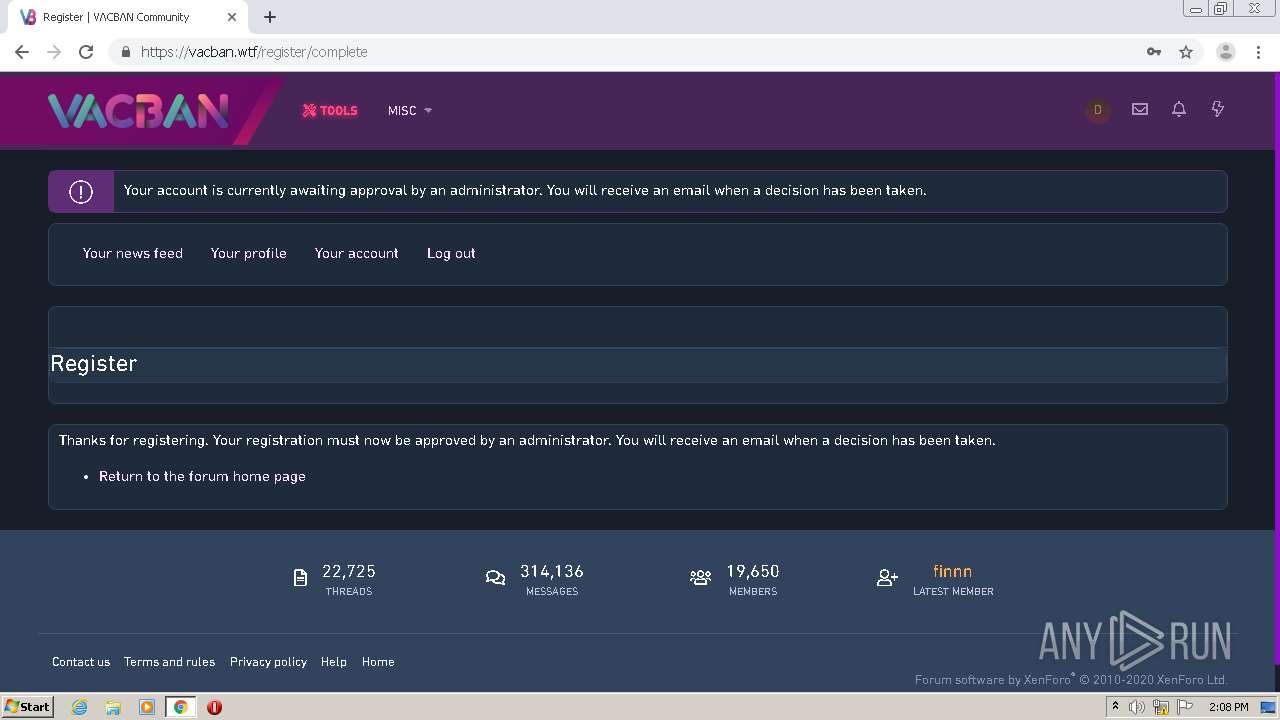Viewport: 1280px width, 720px height.
Task: Go back in browser history
Action: [22, 52]
